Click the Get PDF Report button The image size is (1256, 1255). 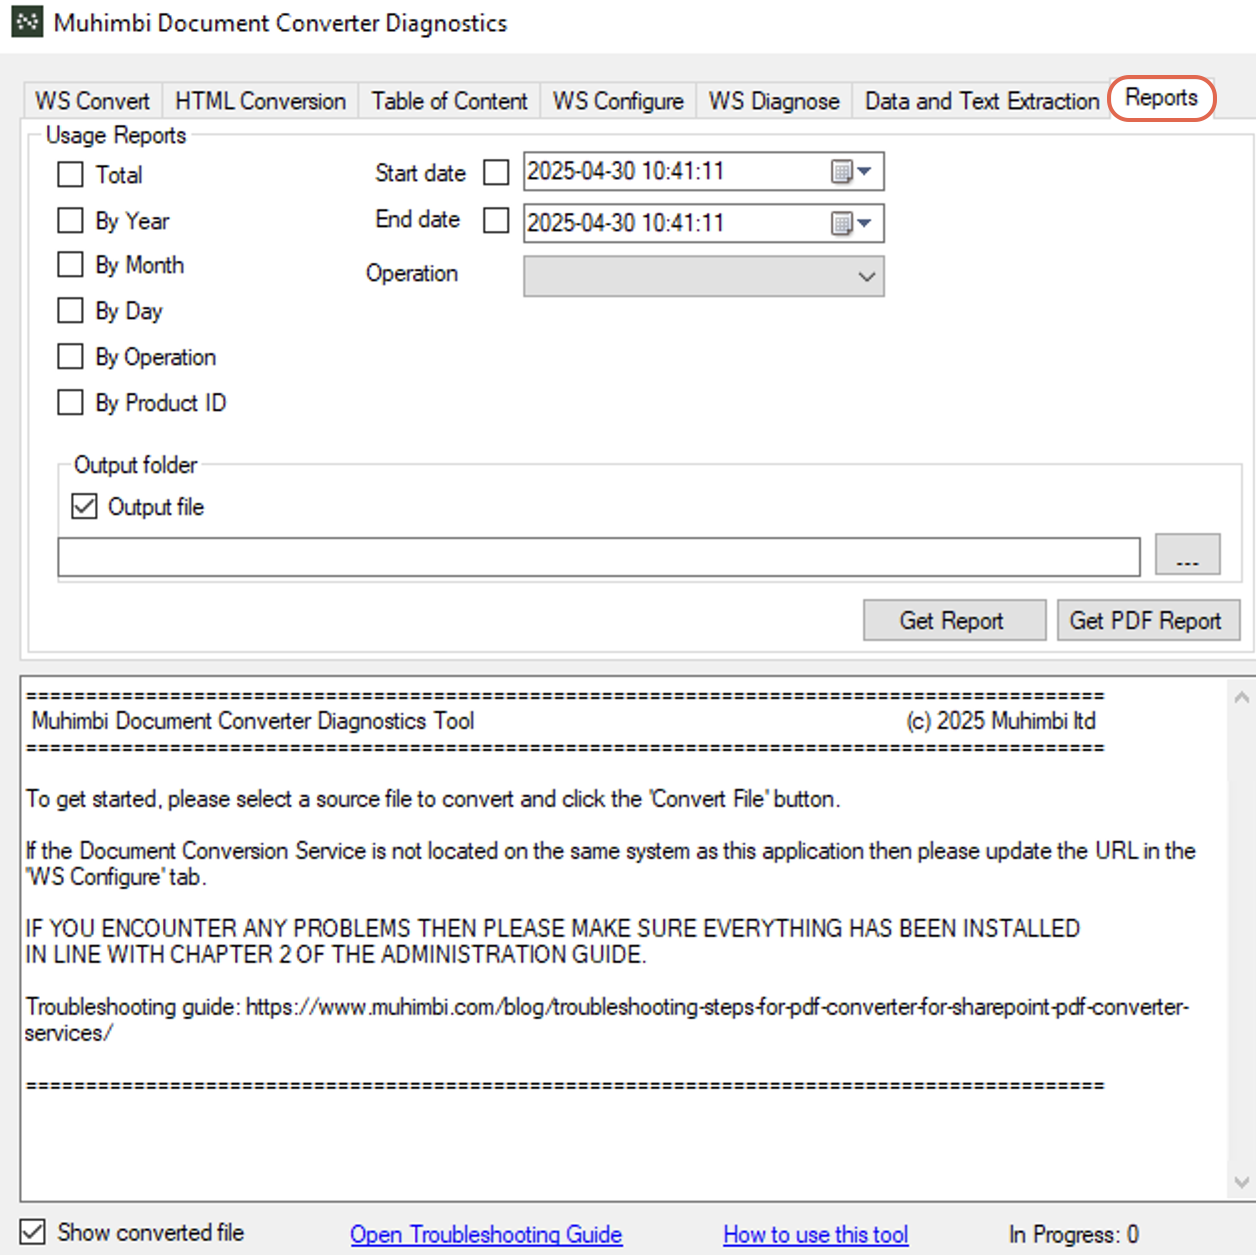coord(1147,621)
